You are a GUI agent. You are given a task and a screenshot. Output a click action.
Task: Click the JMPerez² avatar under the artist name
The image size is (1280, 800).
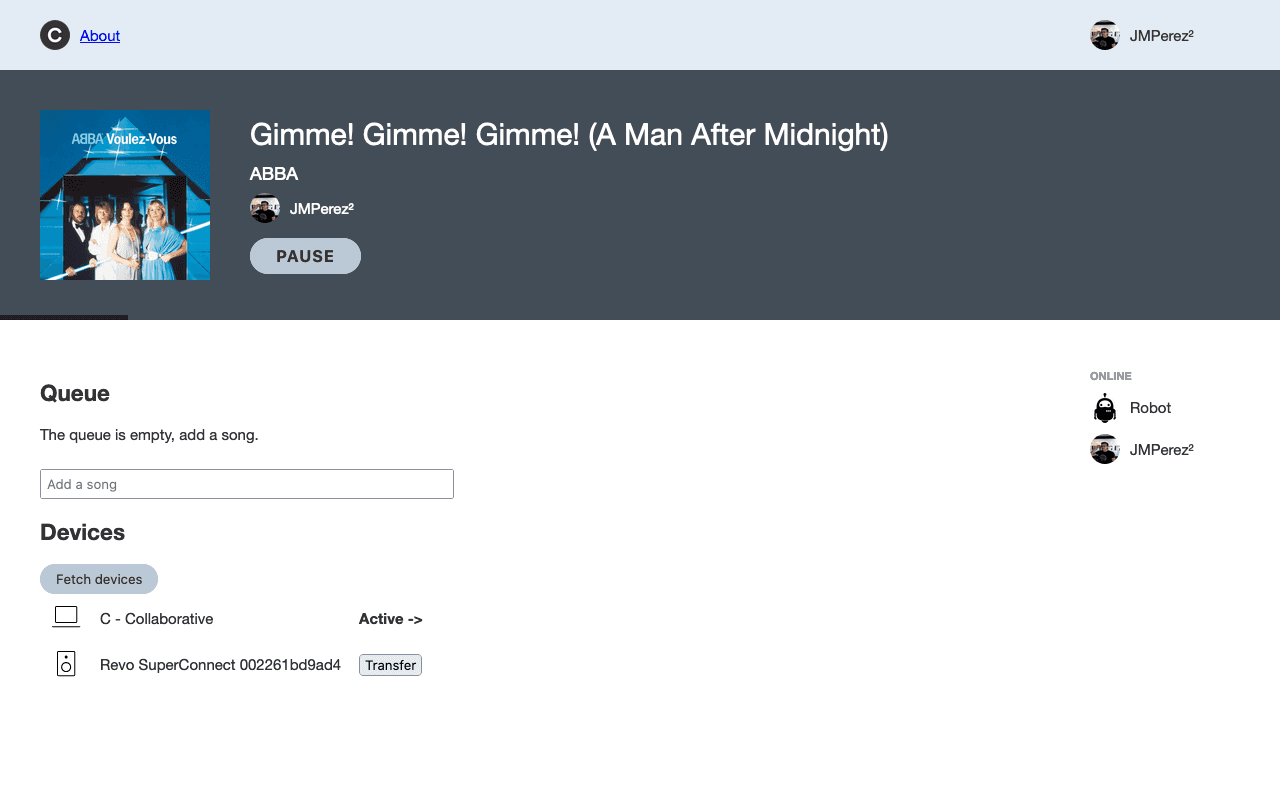[x=265, y=208]
